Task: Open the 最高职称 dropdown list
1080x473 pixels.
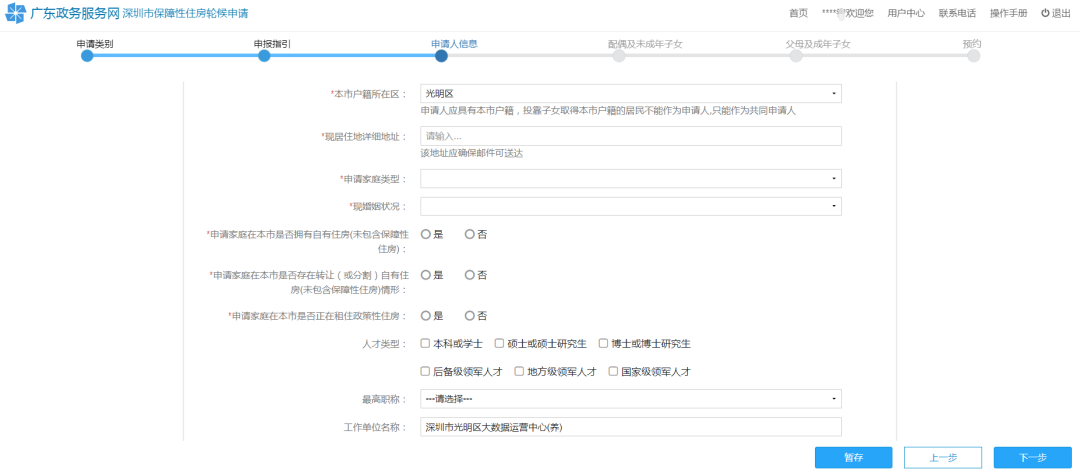Action: 630,399
